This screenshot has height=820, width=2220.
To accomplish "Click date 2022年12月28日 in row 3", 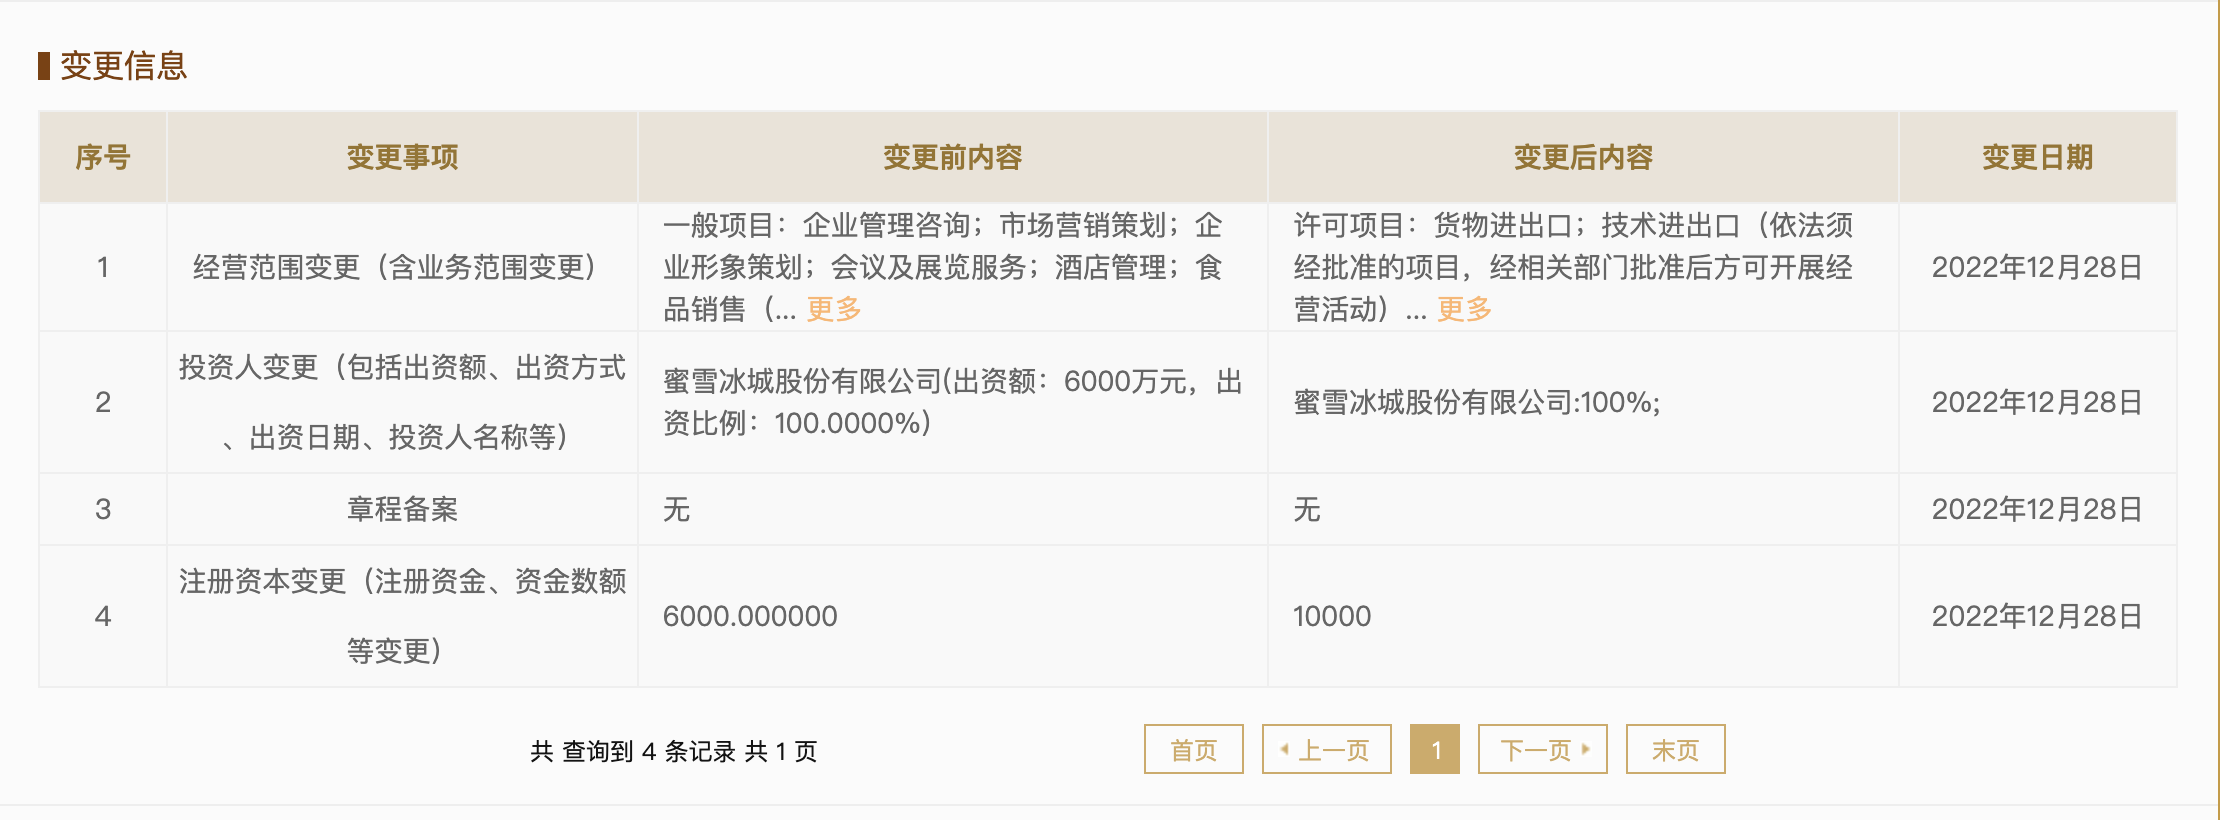I will pos(2038,509).
